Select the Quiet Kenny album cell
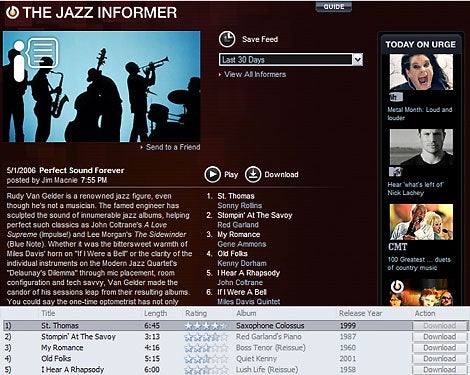This screenshot has height=375, width=470. pyautogui.click(x=256, y=359)
